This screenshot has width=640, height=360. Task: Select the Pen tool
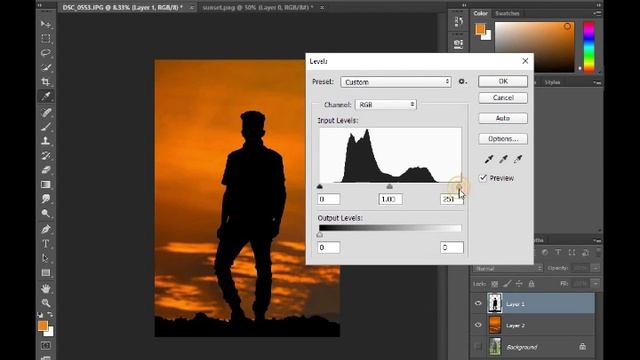[x=46, y=229]
